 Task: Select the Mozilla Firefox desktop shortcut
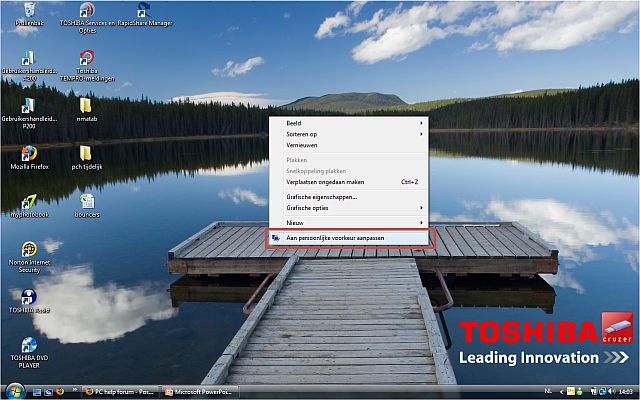click(x=29, y=158)
